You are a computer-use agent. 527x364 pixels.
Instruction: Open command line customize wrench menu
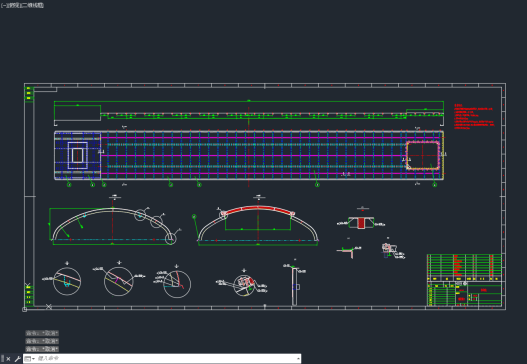(17, 359)
